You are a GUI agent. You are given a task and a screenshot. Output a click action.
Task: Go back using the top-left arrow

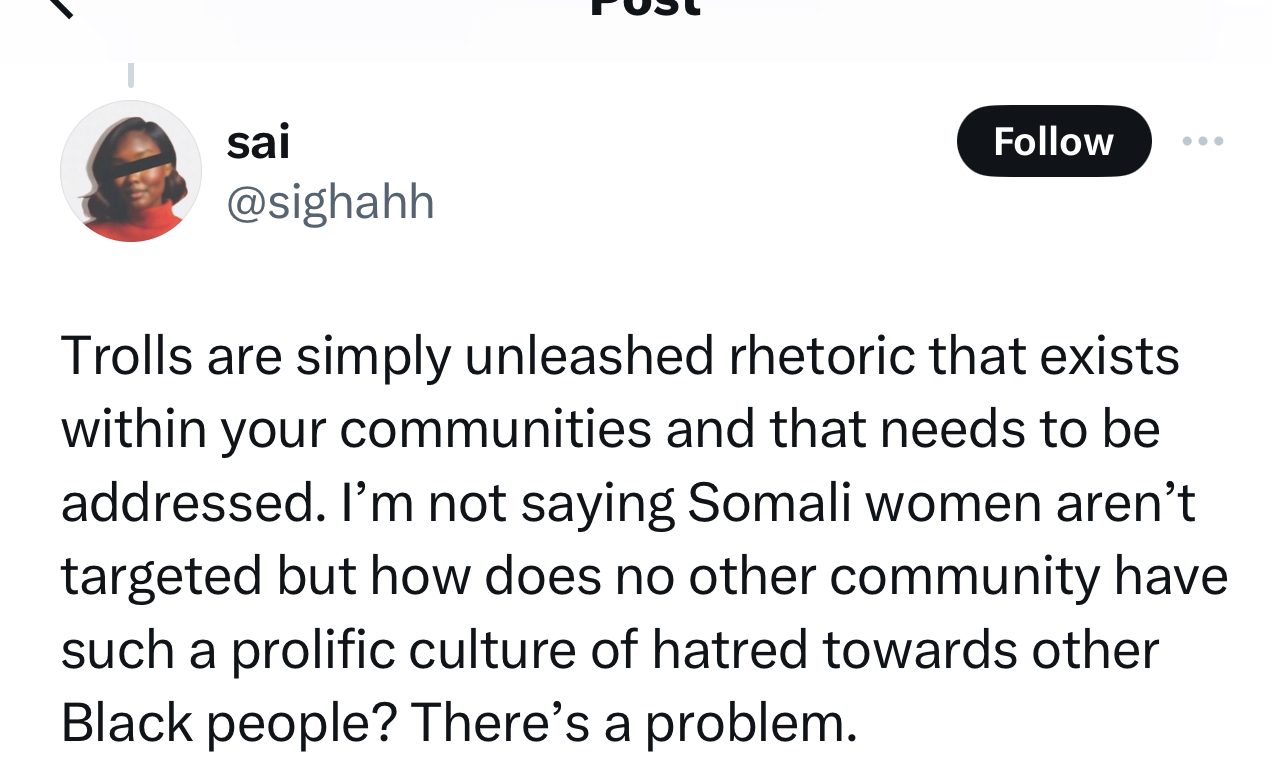click(60, 6)
